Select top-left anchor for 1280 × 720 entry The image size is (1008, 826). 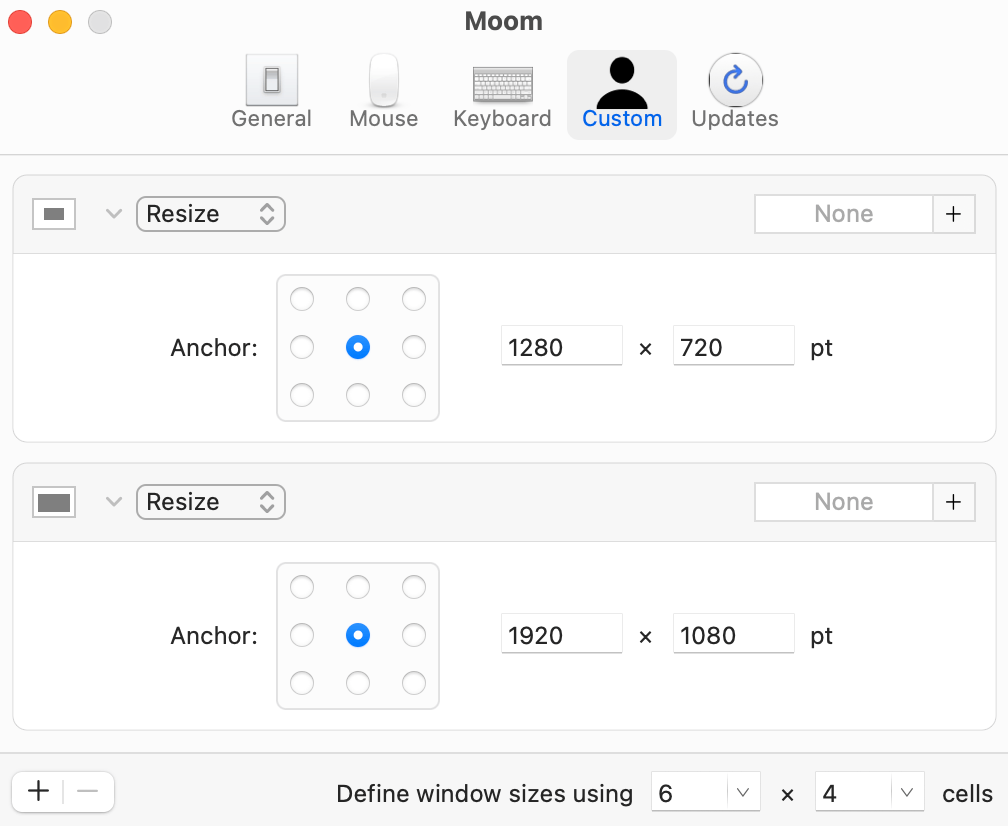point(302,299)
